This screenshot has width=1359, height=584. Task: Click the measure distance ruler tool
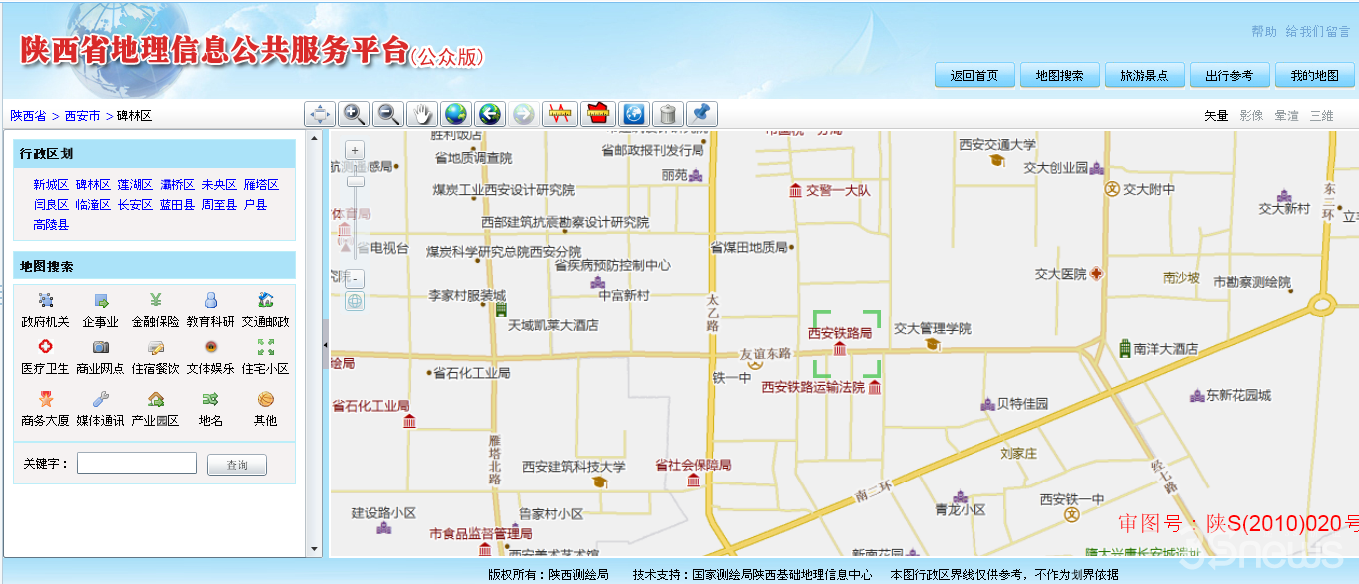[x=559, y=114]
